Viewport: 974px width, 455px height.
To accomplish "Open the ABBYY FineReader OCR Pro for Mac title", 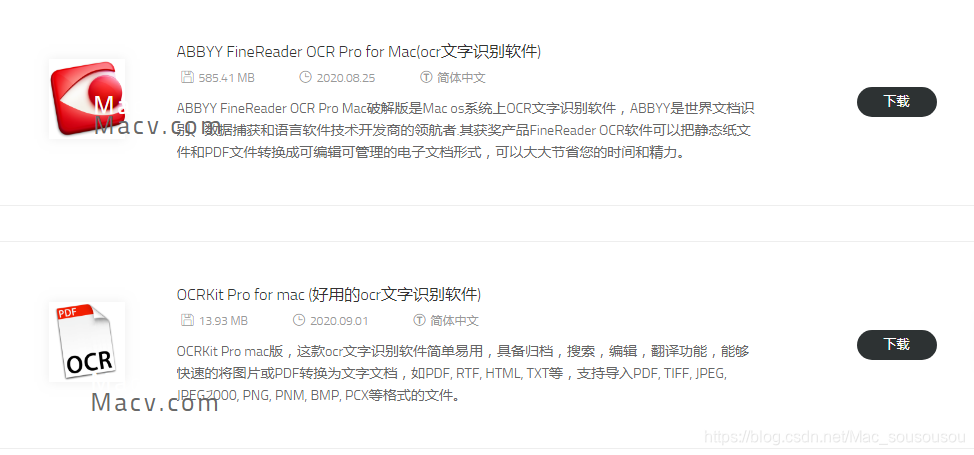I will click(x=359, y=52).
